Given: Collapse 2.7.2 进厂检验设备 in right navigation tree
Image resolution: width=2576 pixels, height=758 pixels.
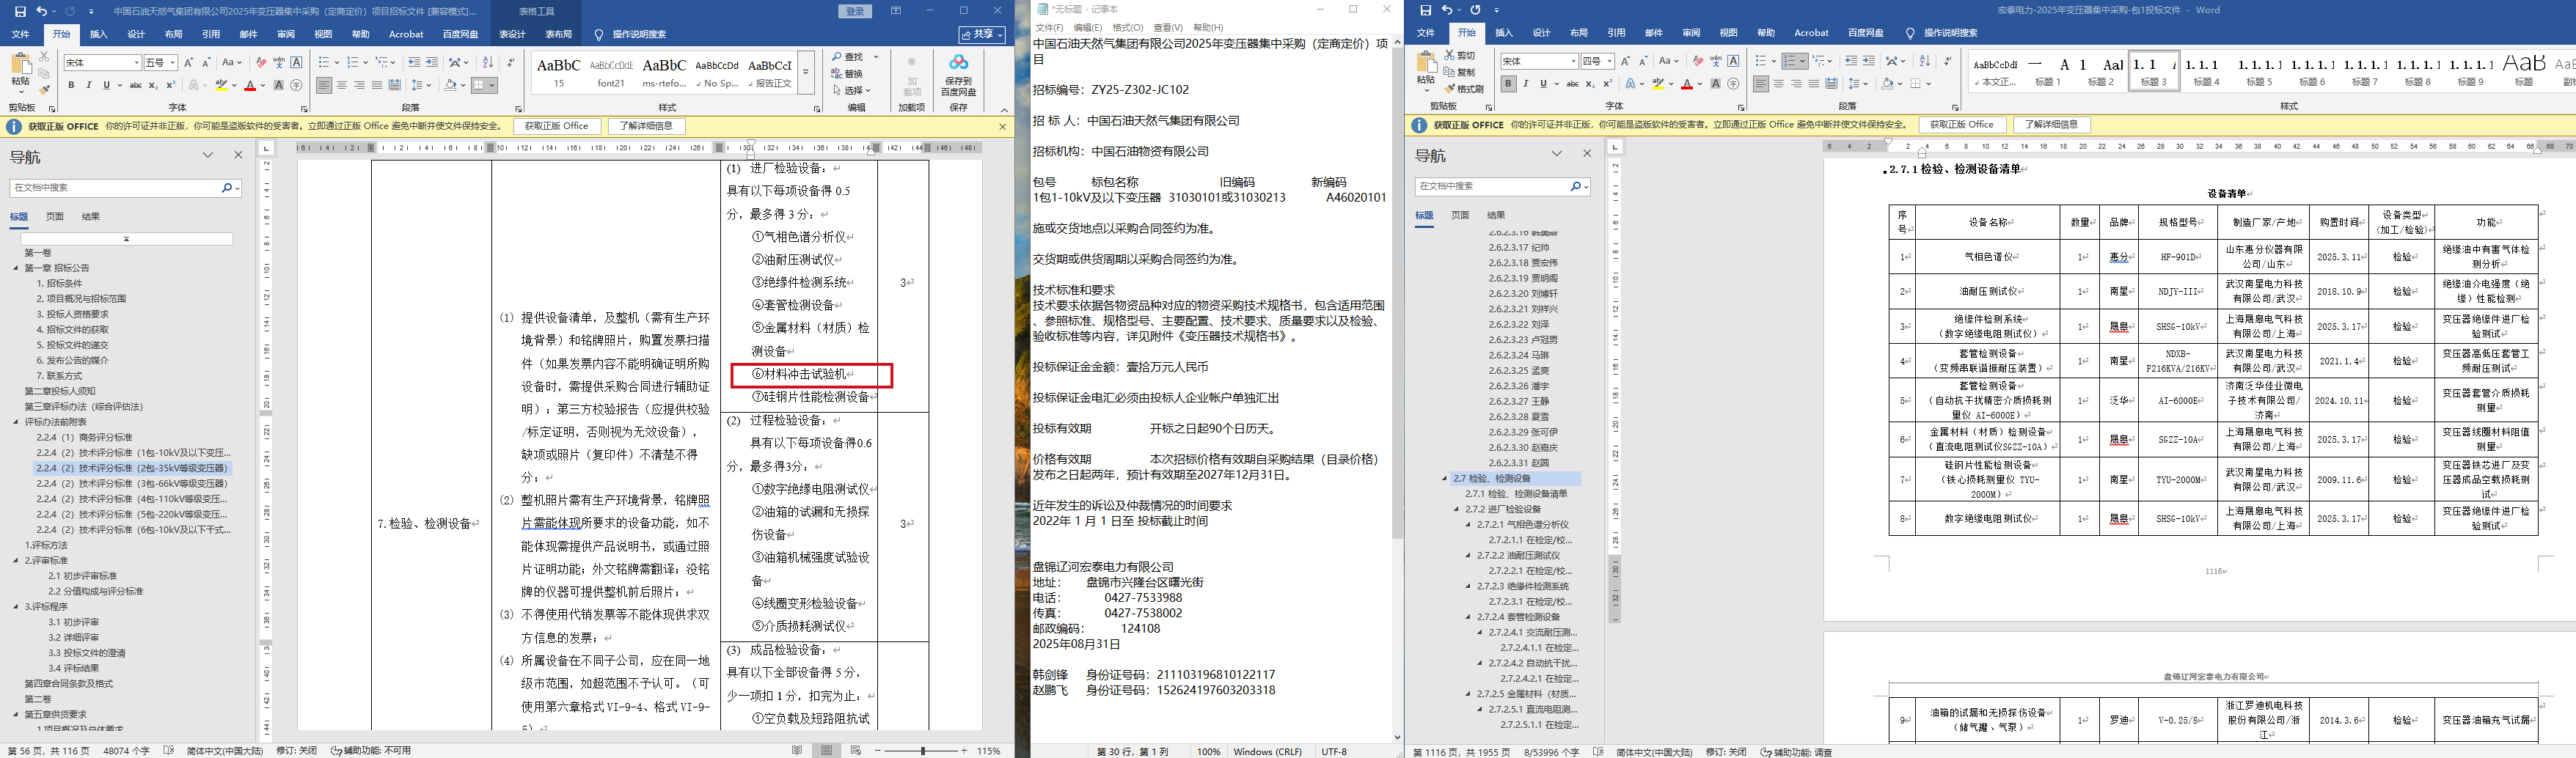Looking at the screenshot, I should (x=1457, y=510).
